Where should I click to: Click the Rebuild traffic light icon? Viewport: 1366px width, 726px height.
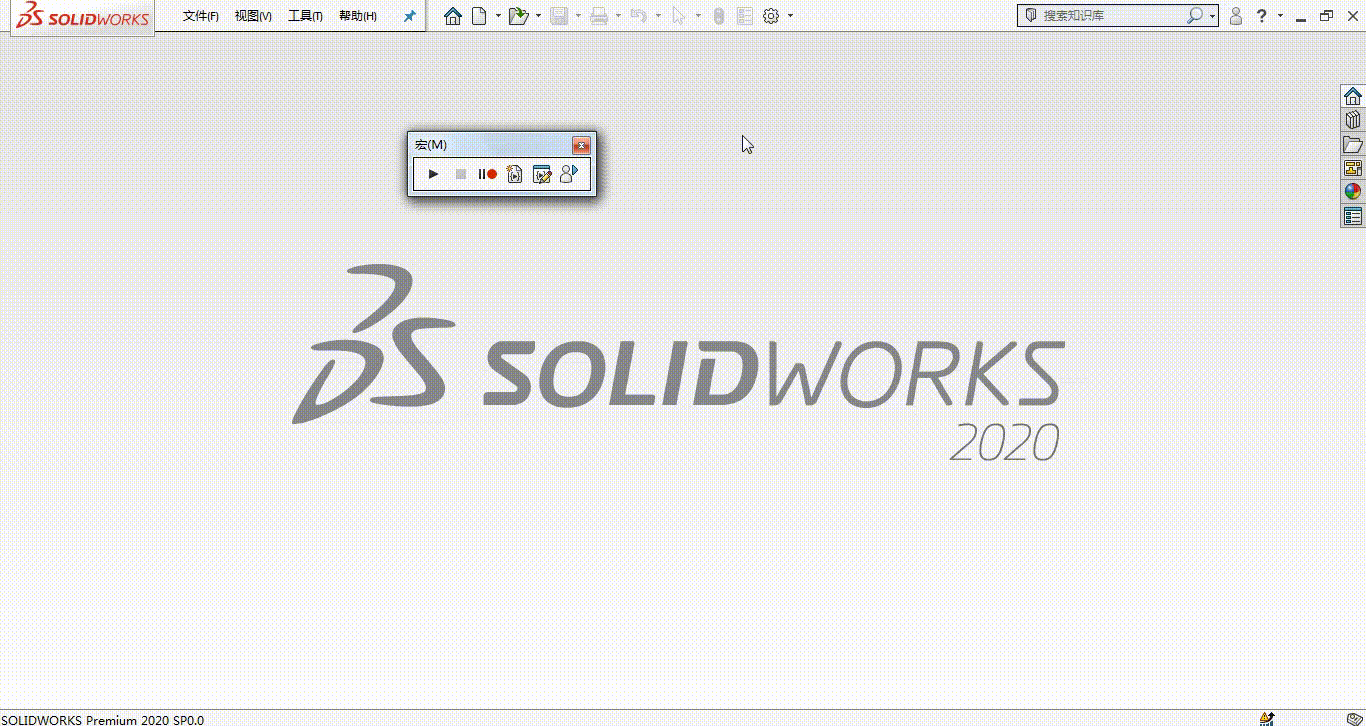(718, 16)
